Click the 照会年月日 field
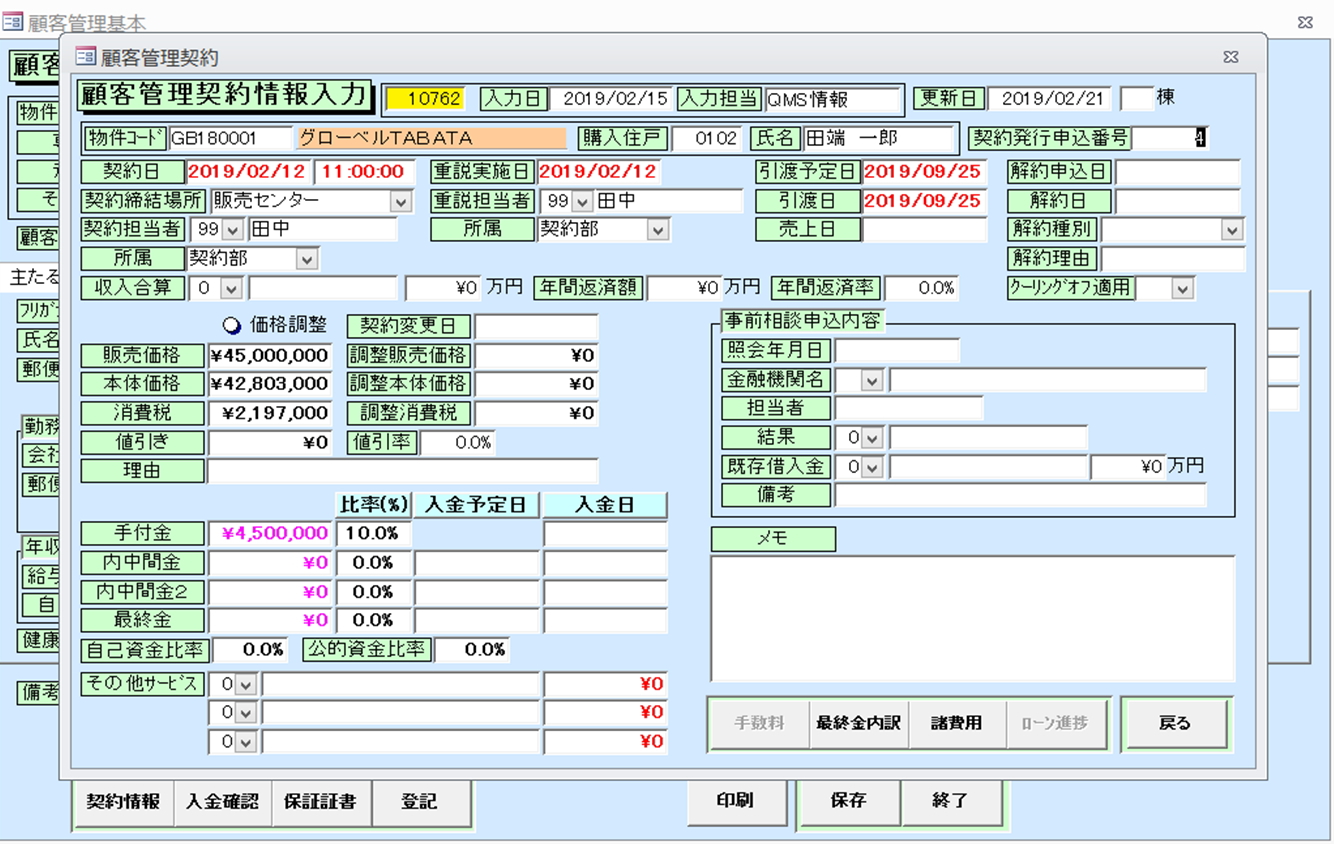Viewport: 1334px width, 844px height. click(x=897, y=351)
